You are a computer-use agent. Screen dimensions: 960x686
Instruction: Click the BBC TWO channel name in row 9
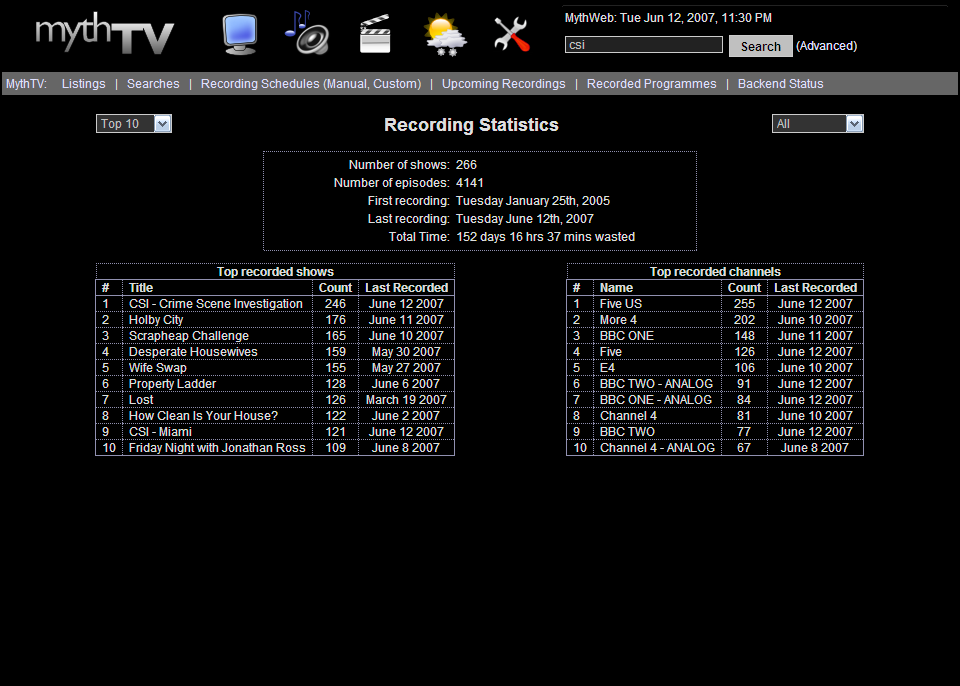pos(627,431)
